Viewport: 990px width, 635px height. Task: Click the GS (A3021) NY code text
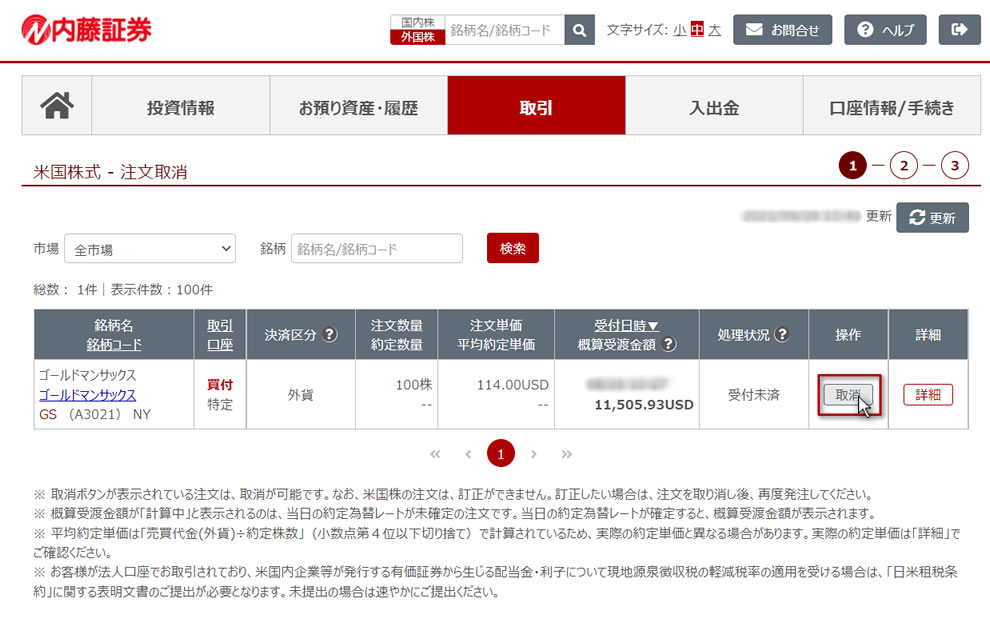[x=95, y=415]
